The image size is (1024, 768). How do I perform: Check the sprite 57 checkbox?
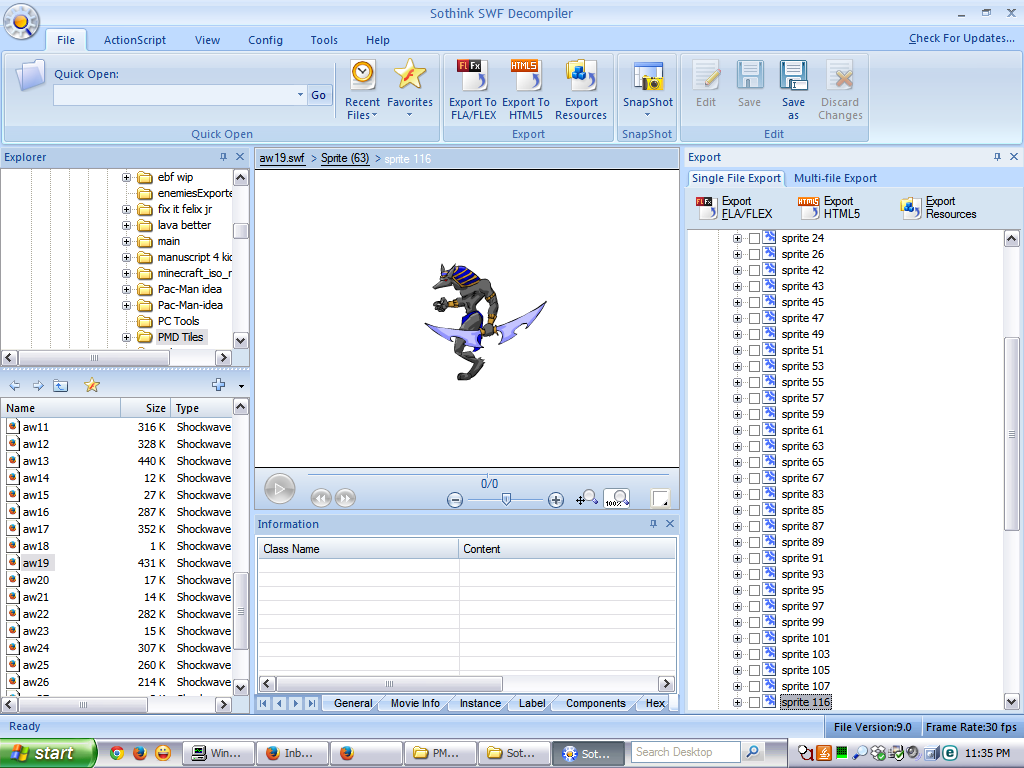[x=754, y=398]
